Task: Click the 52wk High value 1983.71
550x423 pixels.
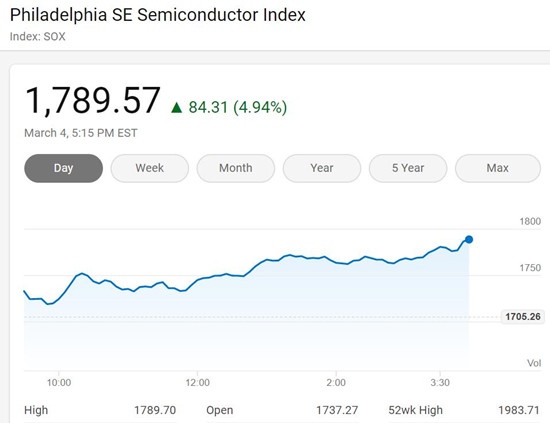Action: (x=519, y=410)
